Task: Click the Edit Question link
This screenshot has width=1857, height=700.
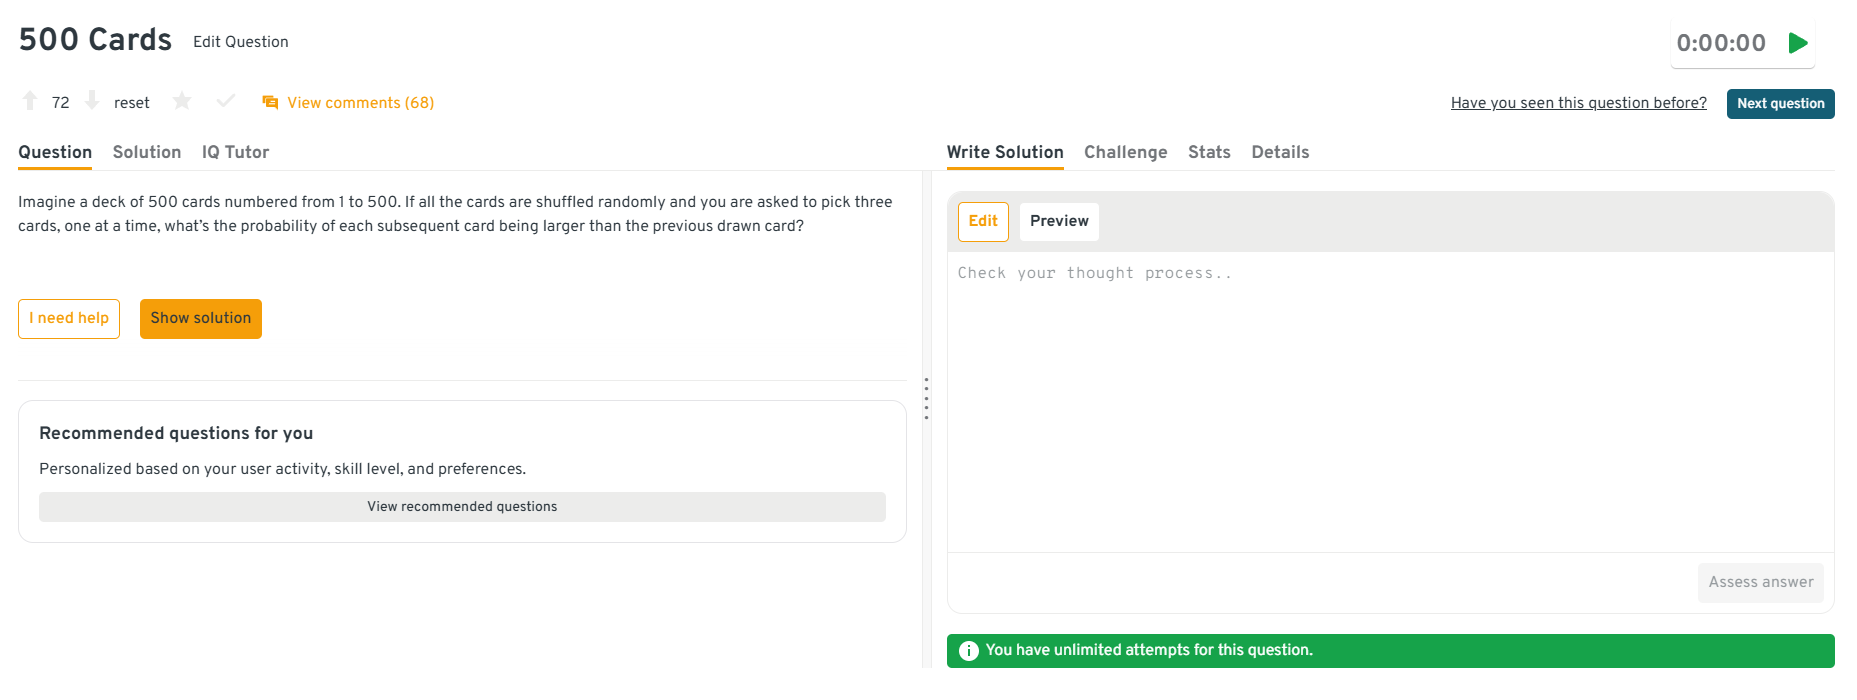Action: click(x=240, y=42)
